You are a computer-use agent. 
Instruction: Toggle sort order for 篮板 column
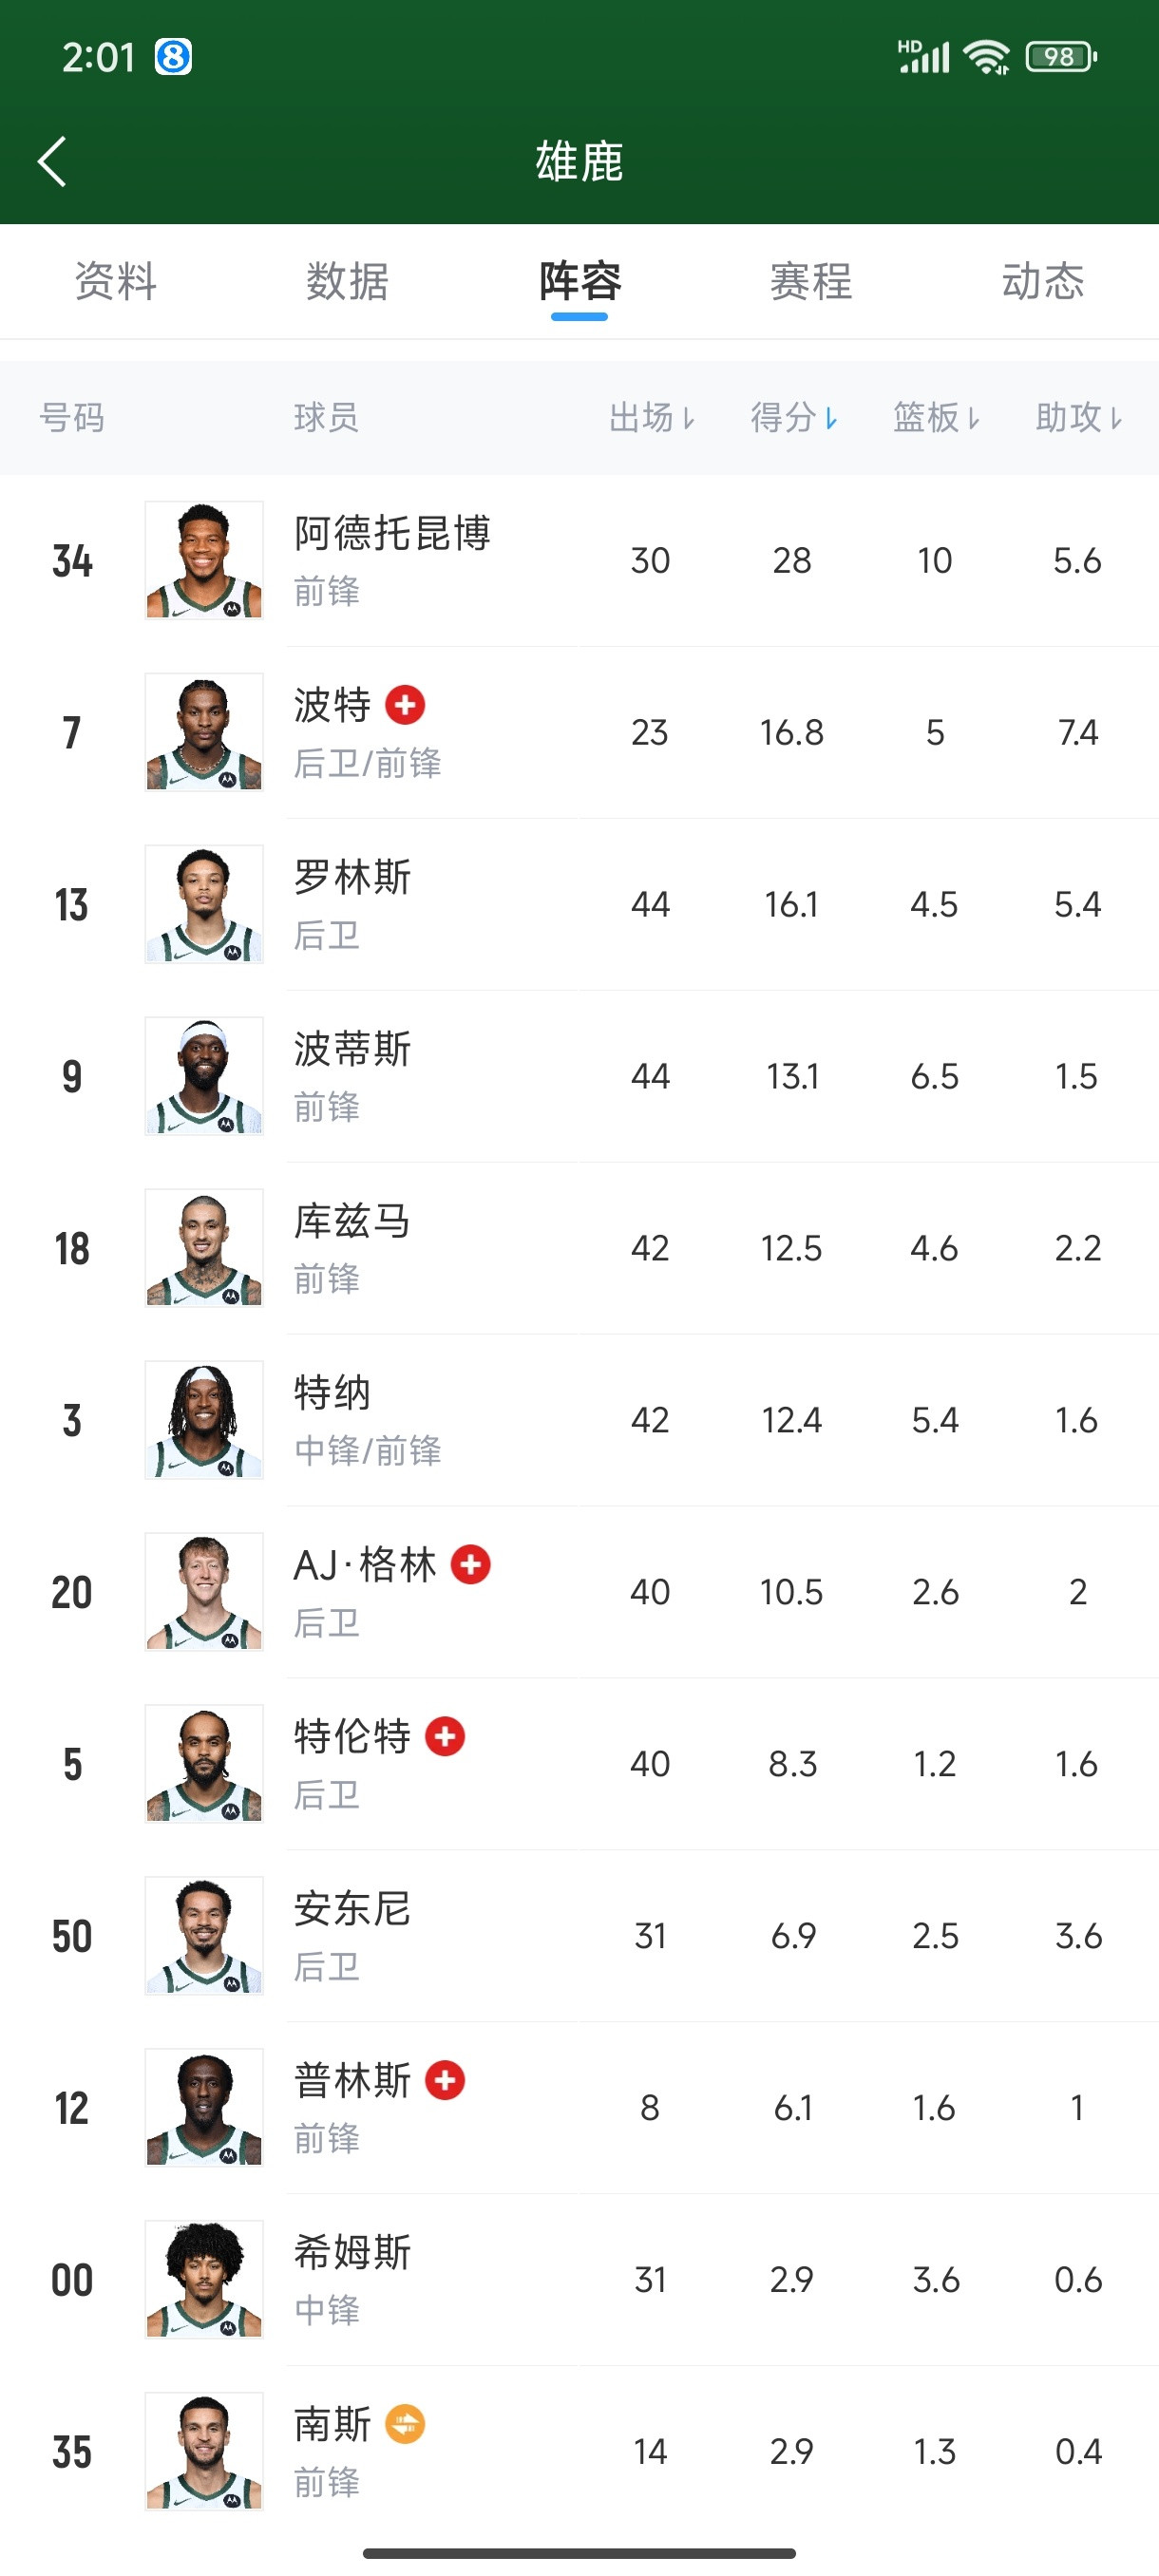[x=936, y=418]
